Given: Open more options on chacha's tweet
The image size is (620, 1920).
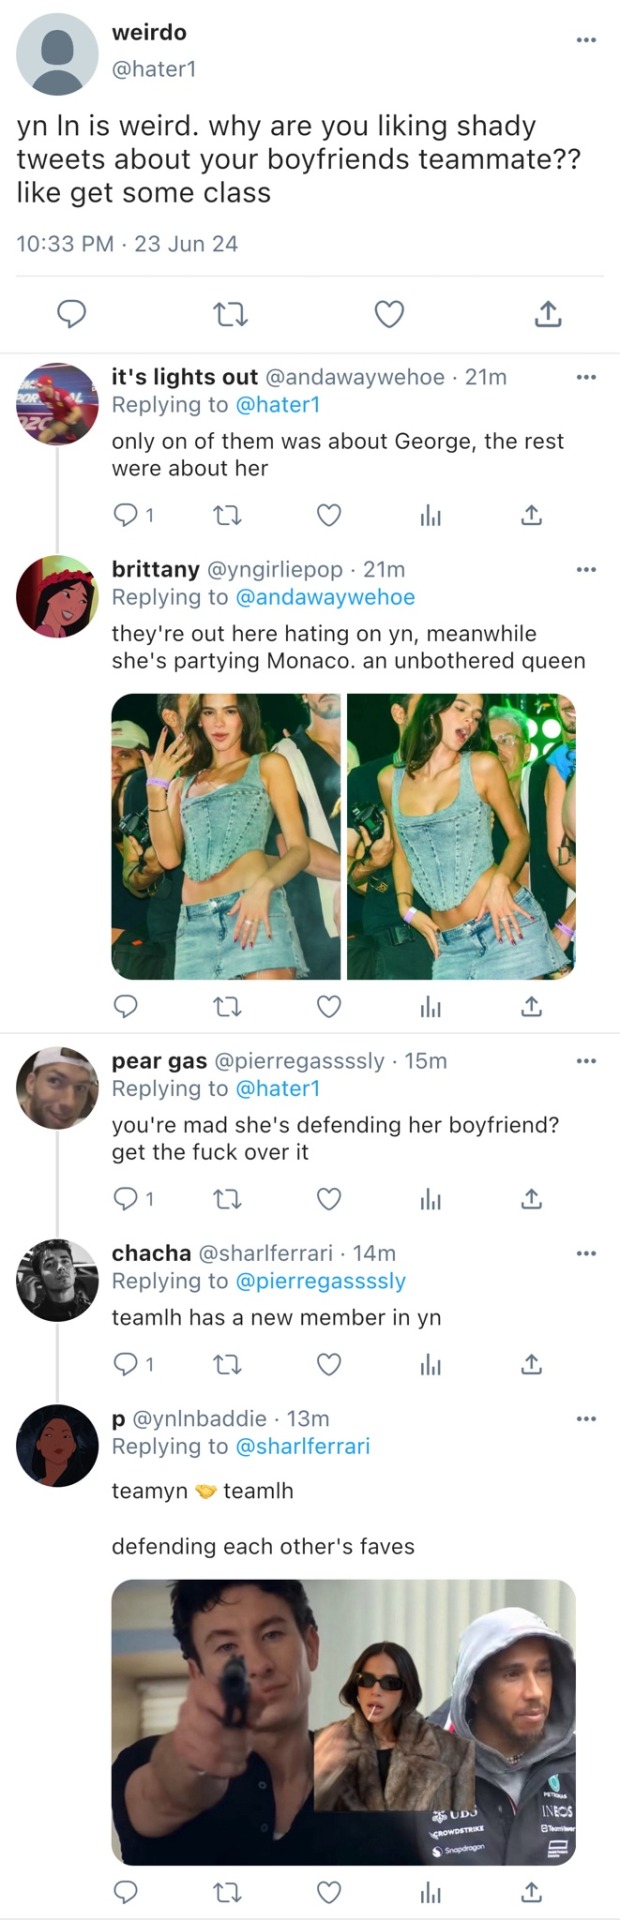Looking at the screenshot, I should click(x=586, y=1253).
